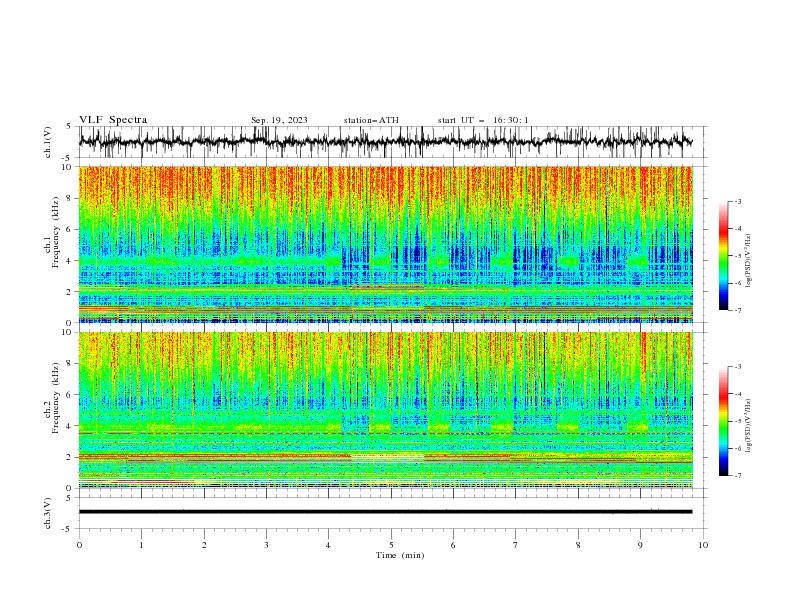Click time axis tick label '7'

[516, 545]
